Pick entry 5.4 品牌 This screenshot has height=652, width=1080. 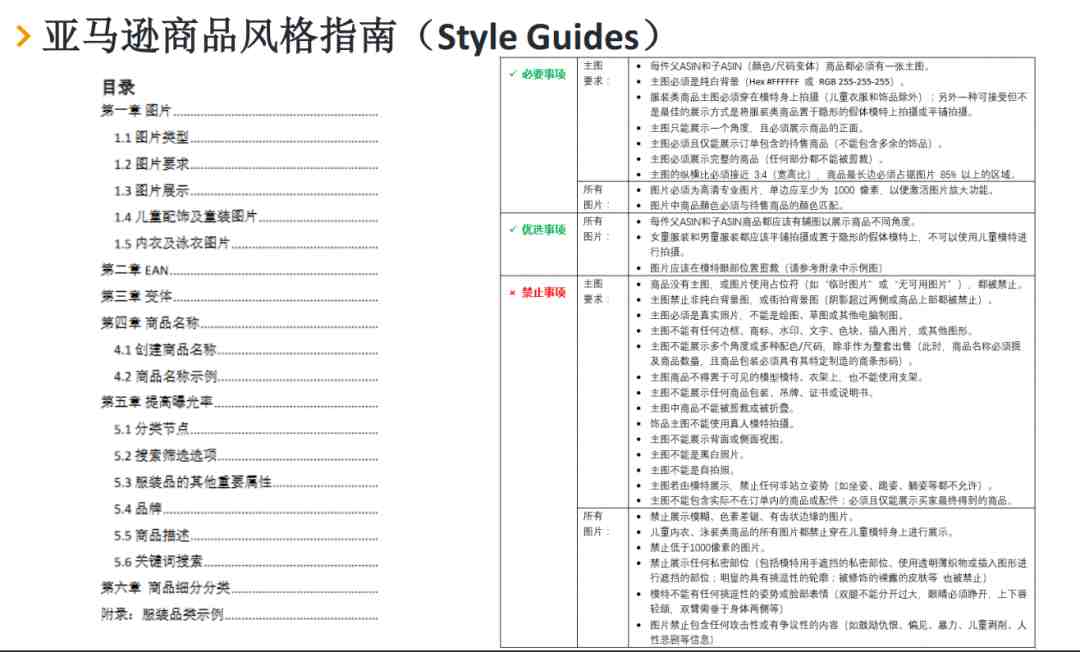246,508
